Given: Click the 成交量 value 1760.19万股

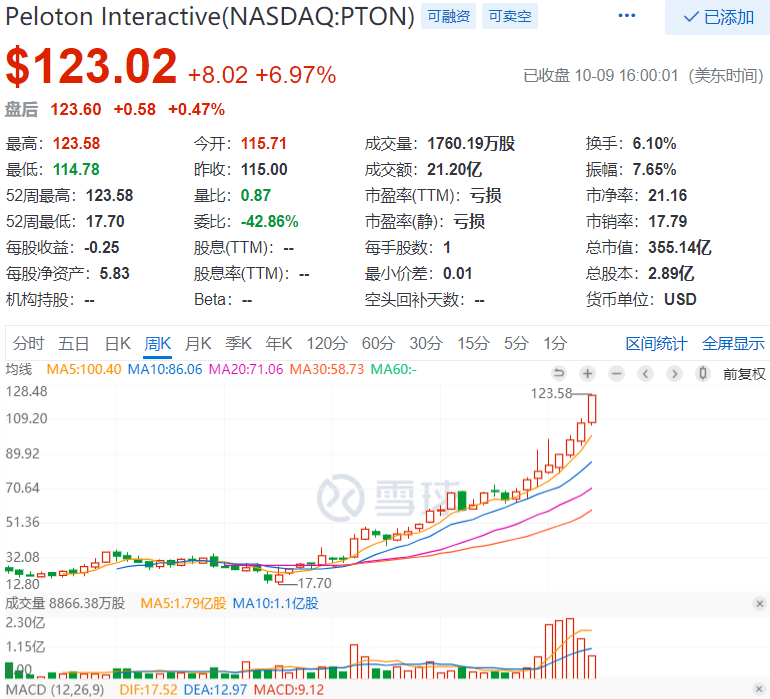Looking at the screenshot, I should (x=471, y=143).
